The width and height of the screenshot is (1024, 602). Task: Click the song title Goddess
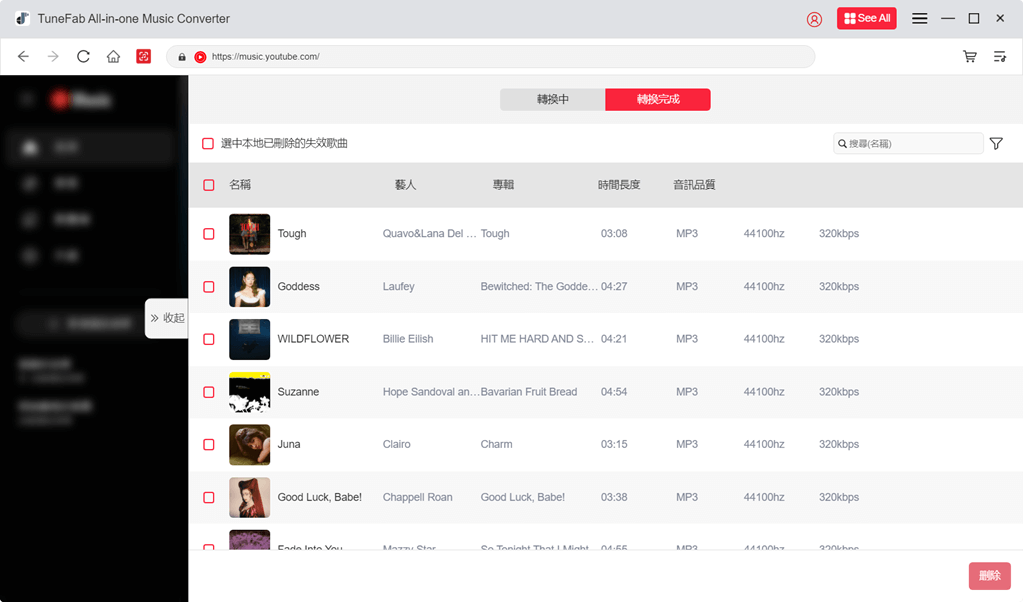[298, 287]
